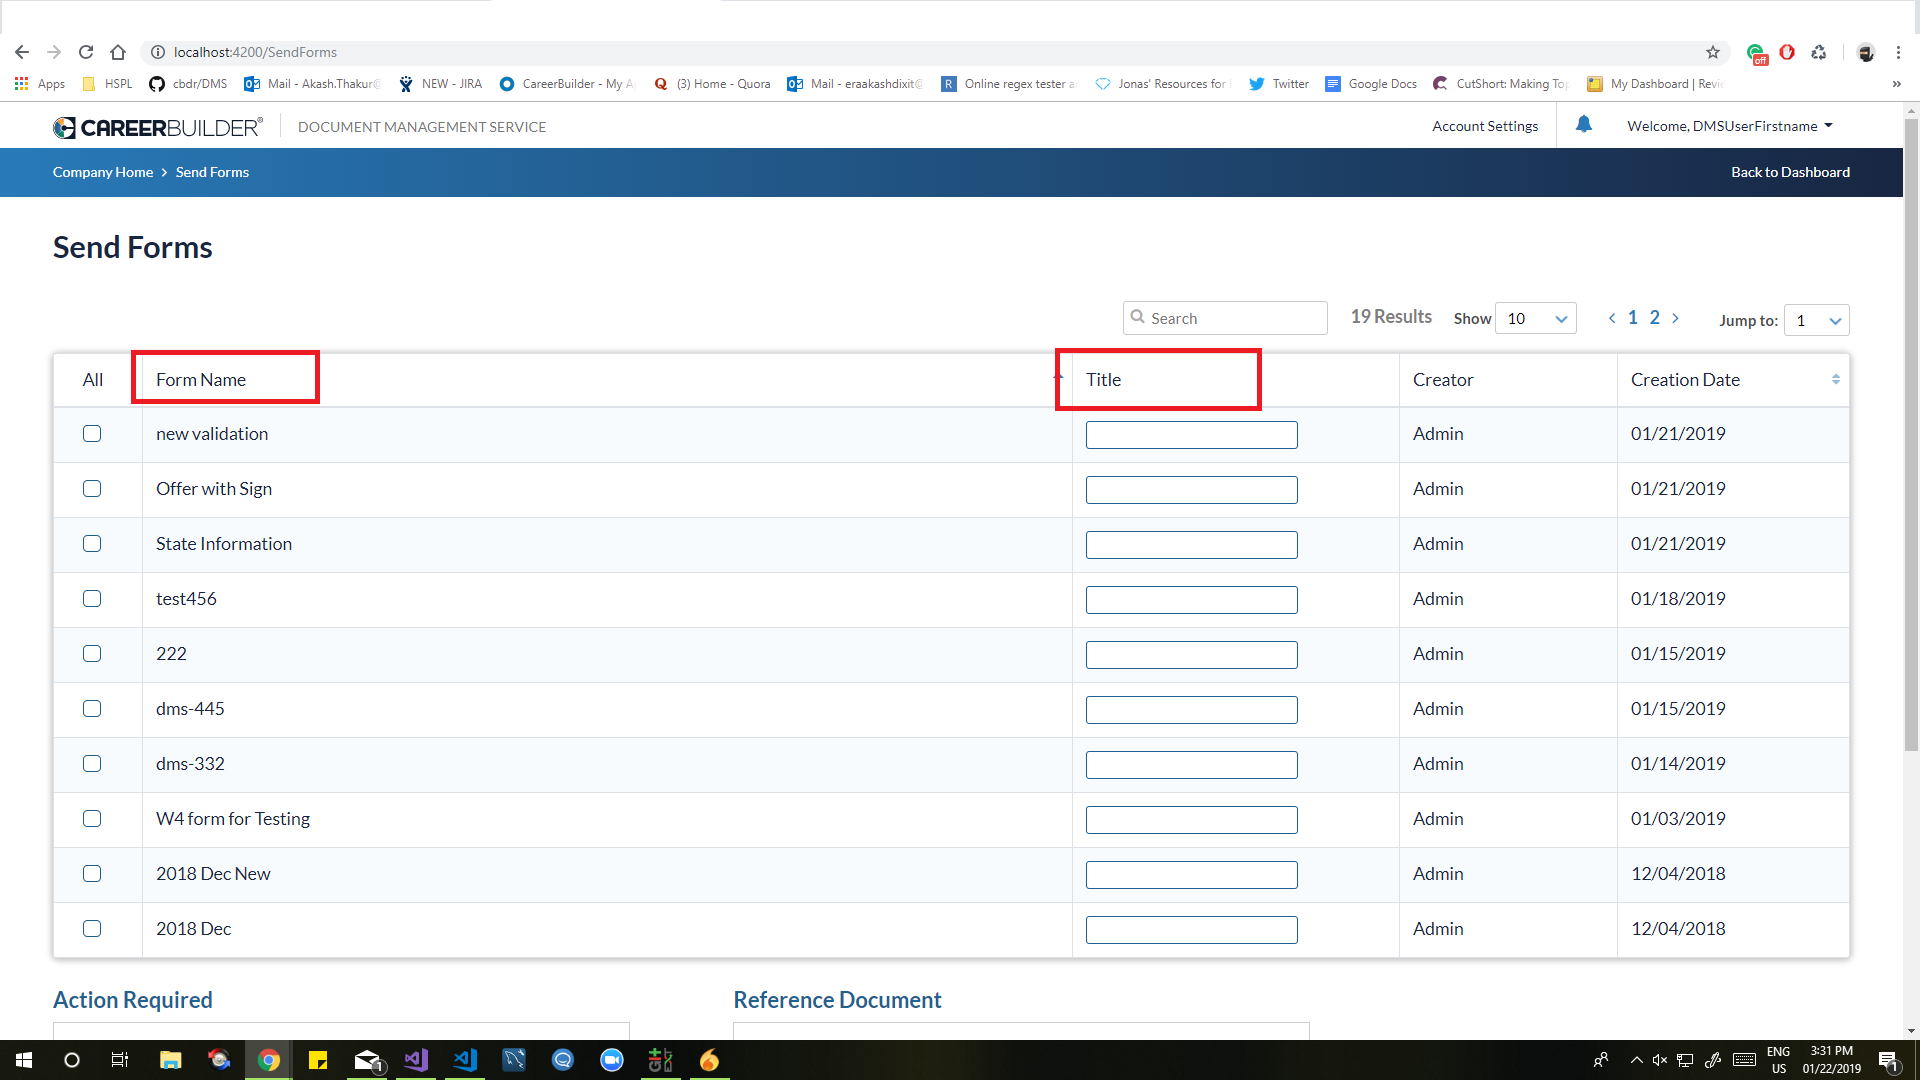Bookmark page with star icon
Image resolution: width=1920 pixels, height=1080 pixels.
1713,52
